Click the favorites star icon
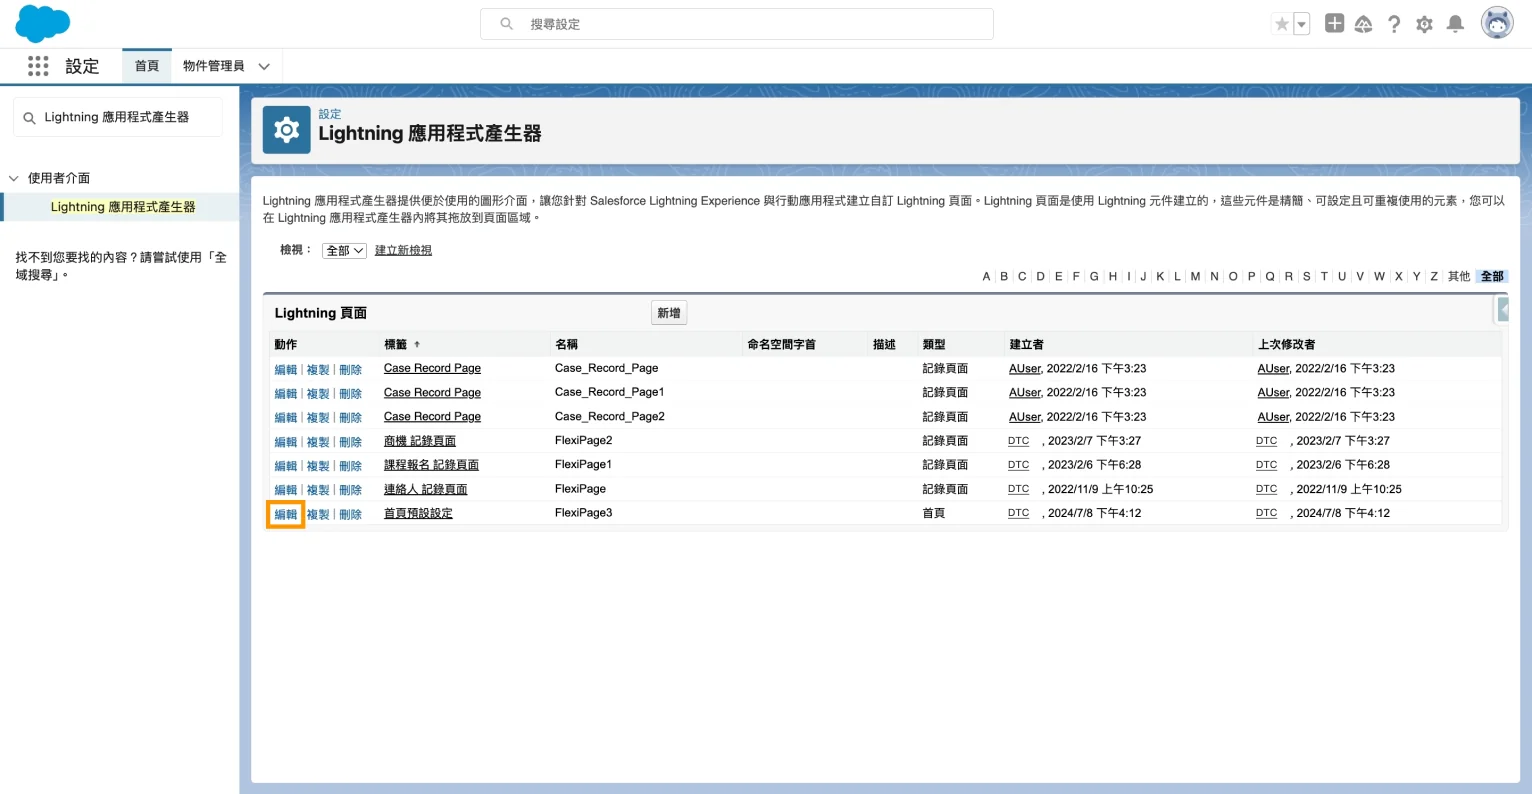Viewport: 1532px width, 794px height. click(1282, 24)
